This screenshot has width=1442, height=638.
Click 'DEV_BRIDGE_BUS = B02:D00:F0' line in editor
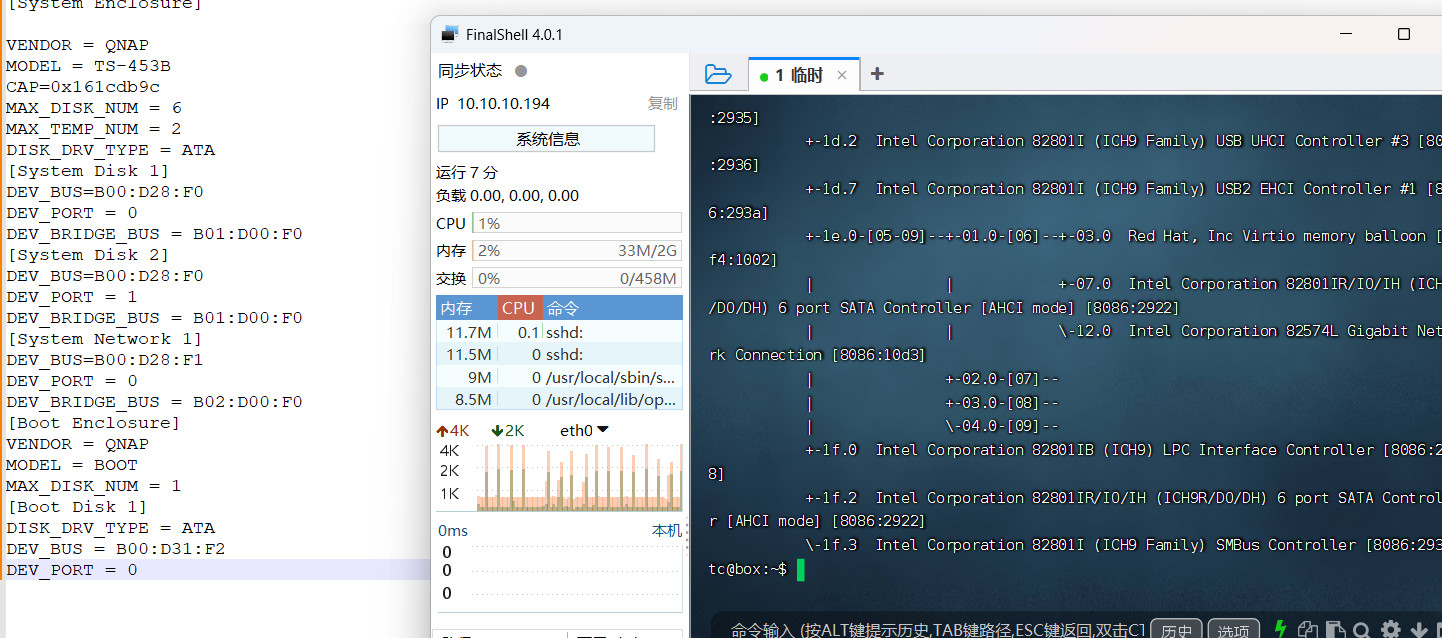(154, 402)
